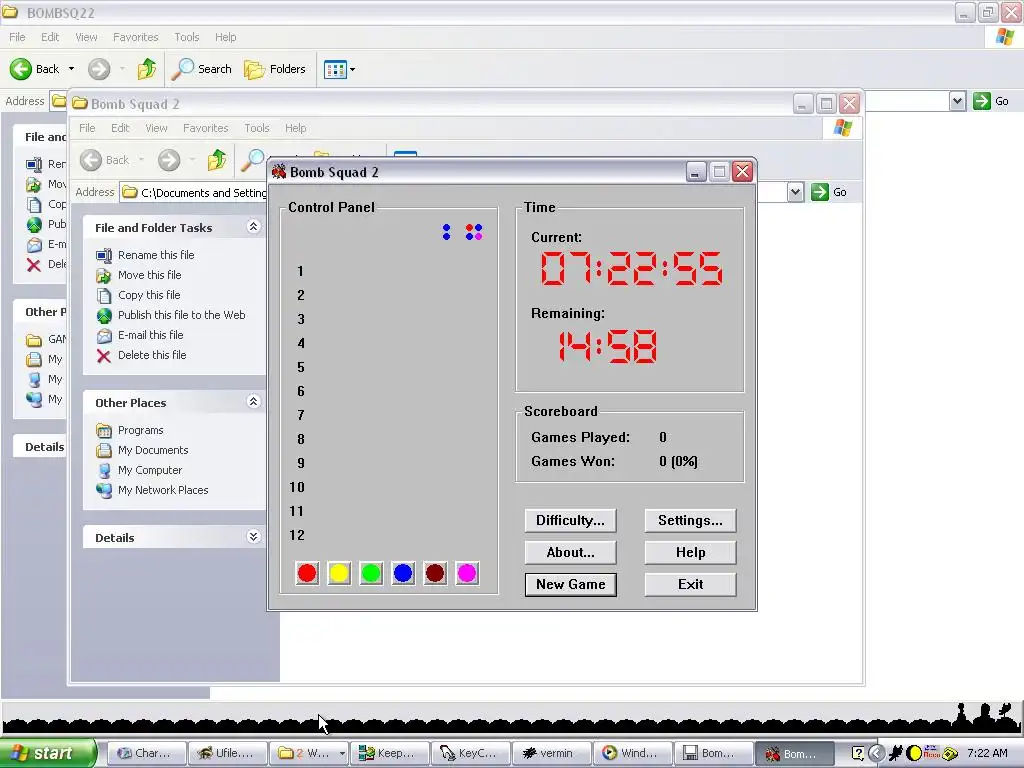
Task: Open Favorites menu in BOMBSQ22 window
Action: coord(135,37)
